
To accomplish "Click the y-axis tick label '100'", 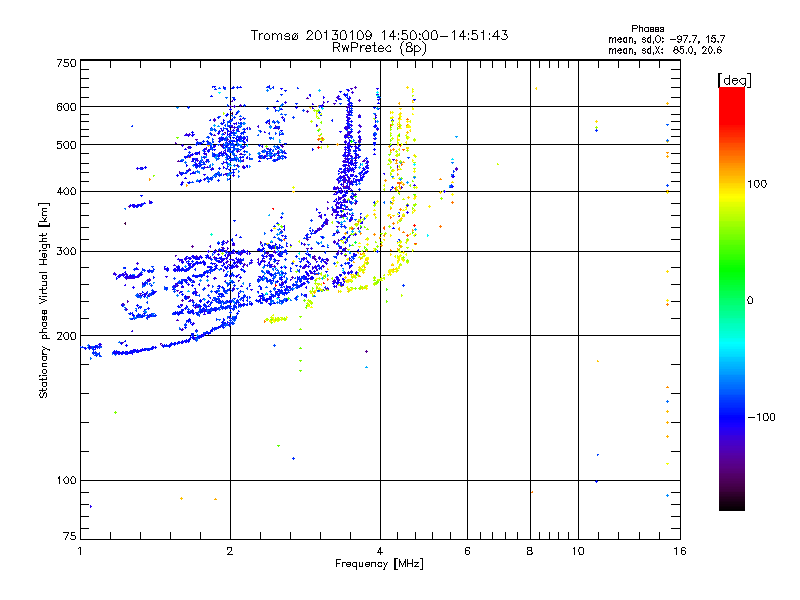I will (66, 480).
